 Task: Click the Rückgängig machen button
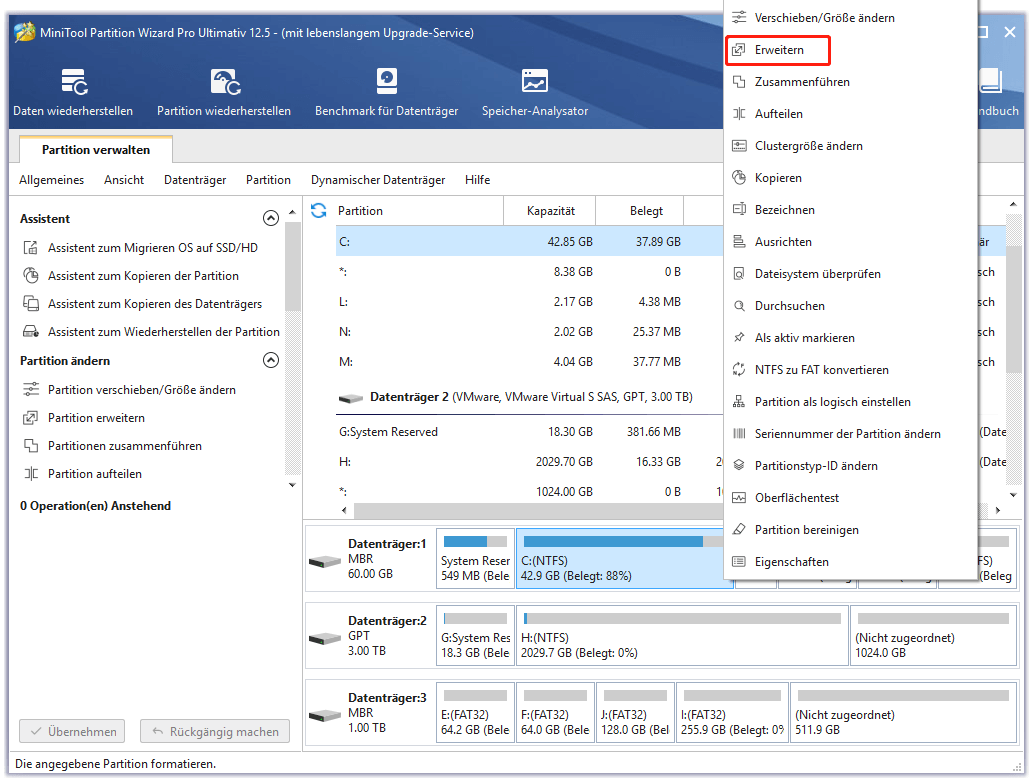[214, 732]
